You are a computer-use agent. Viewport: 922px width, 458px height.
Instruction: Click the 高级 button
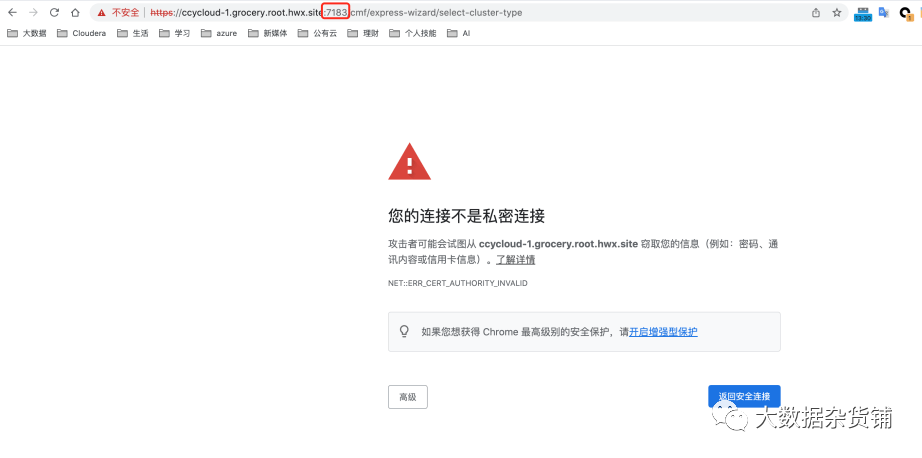tap(407, 397)
